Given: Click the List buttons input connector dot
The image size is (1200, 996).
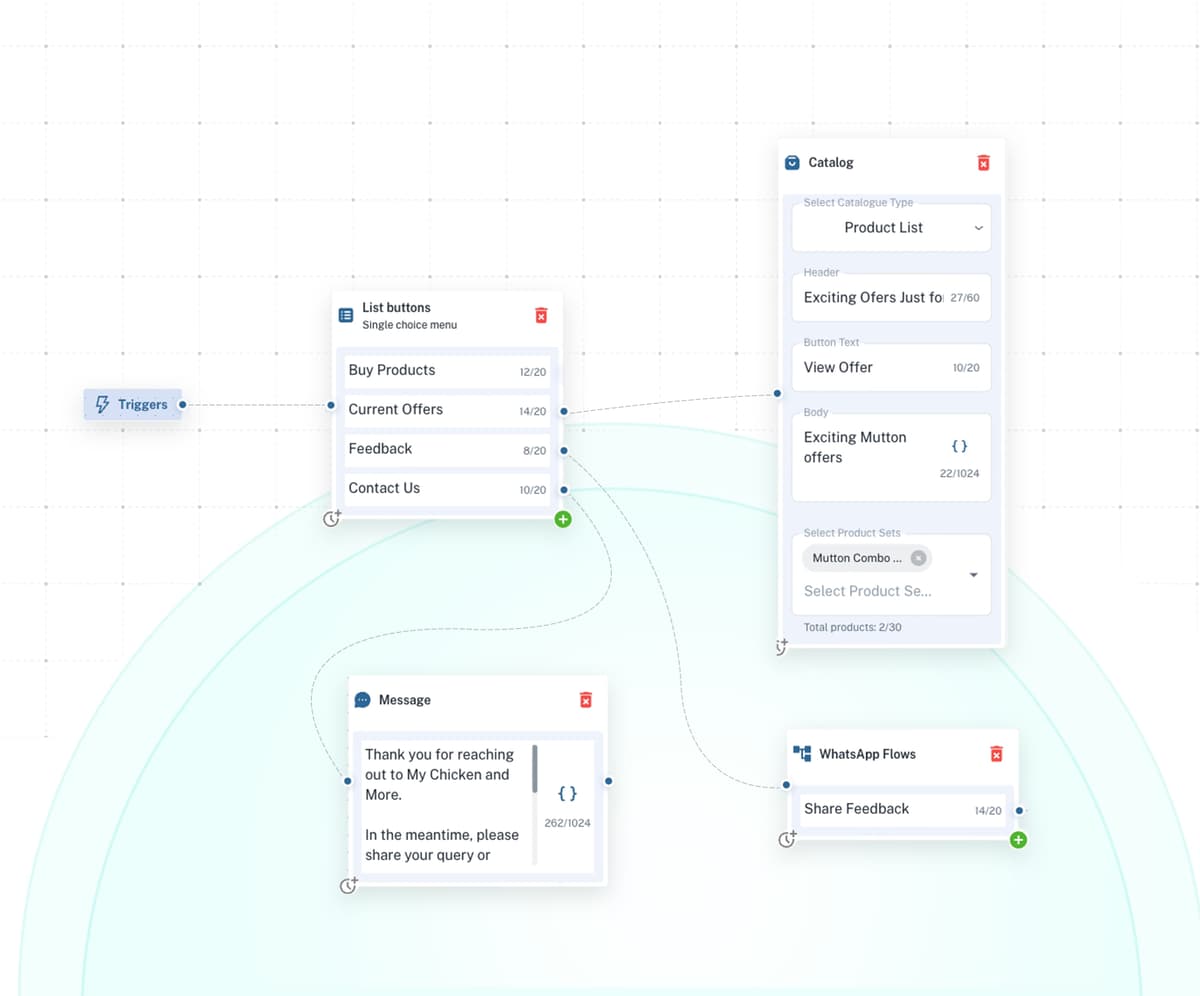Looking at the screenshot, I should 331,405.
